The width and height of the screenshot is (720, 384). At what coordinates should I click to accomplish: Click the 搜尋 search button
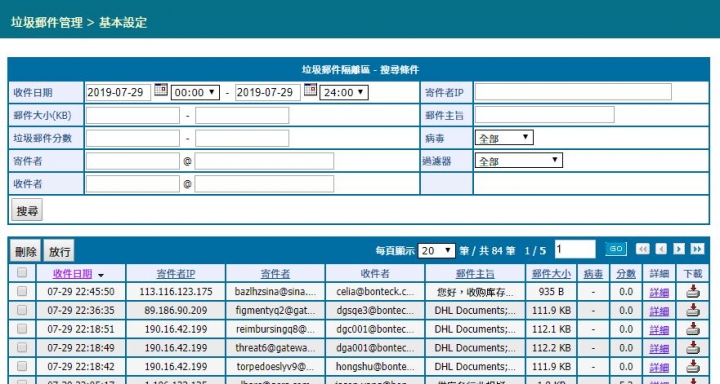tap(27, 210)
